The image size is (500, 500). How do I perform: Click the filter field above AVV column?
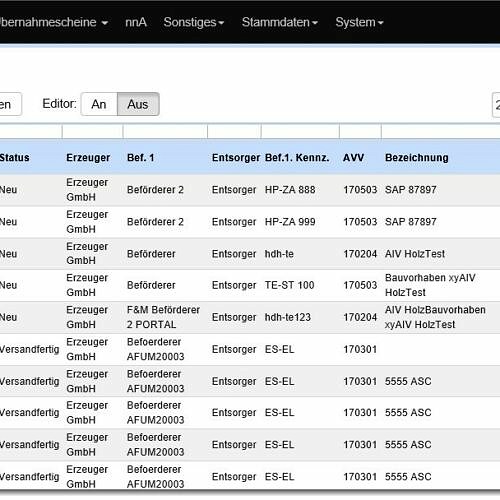tap(360, 131)
